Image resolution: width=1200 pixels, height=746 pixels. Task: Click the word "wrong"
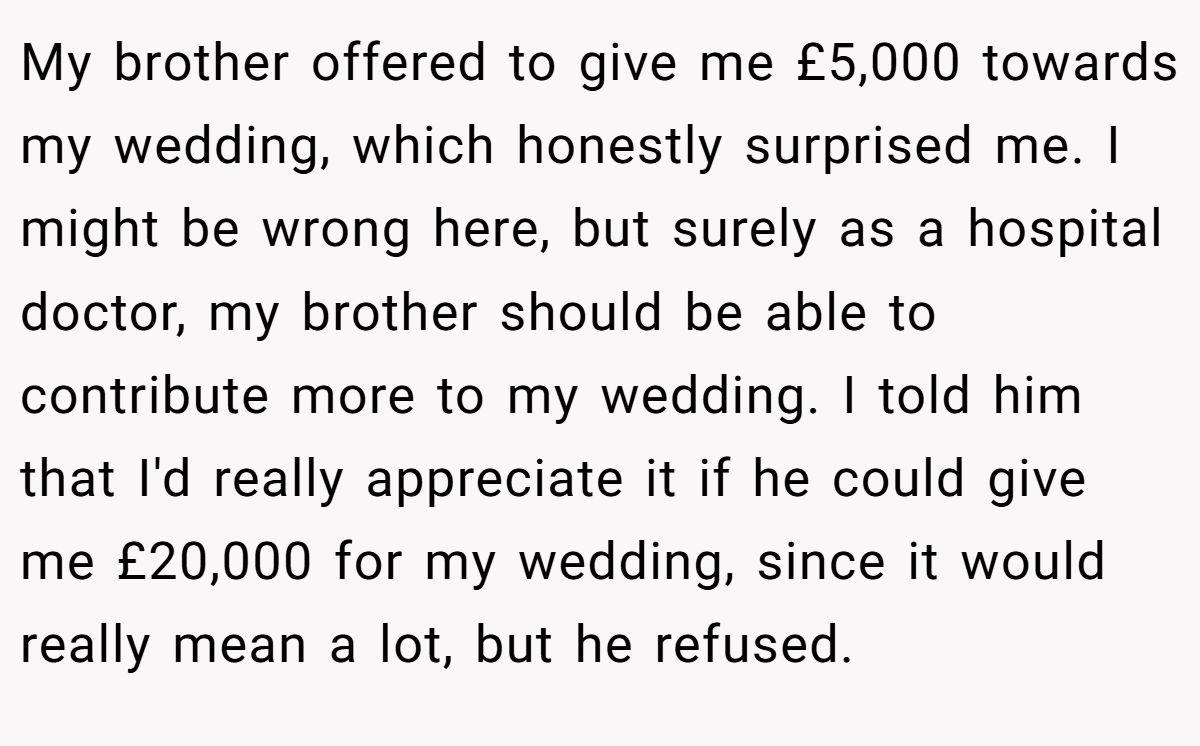pos(336,230)
